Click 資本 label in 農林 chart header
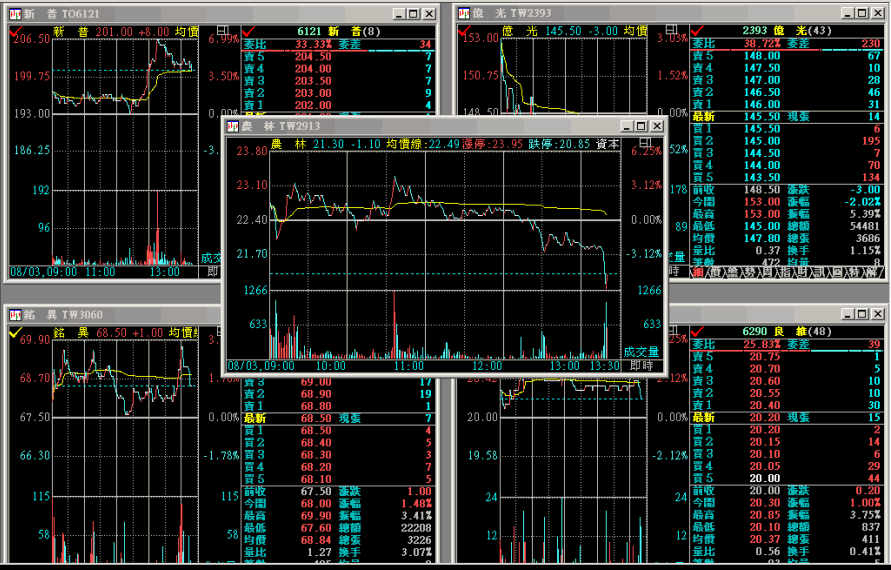This screenshot has height=570, width=891. pos(607,144)
